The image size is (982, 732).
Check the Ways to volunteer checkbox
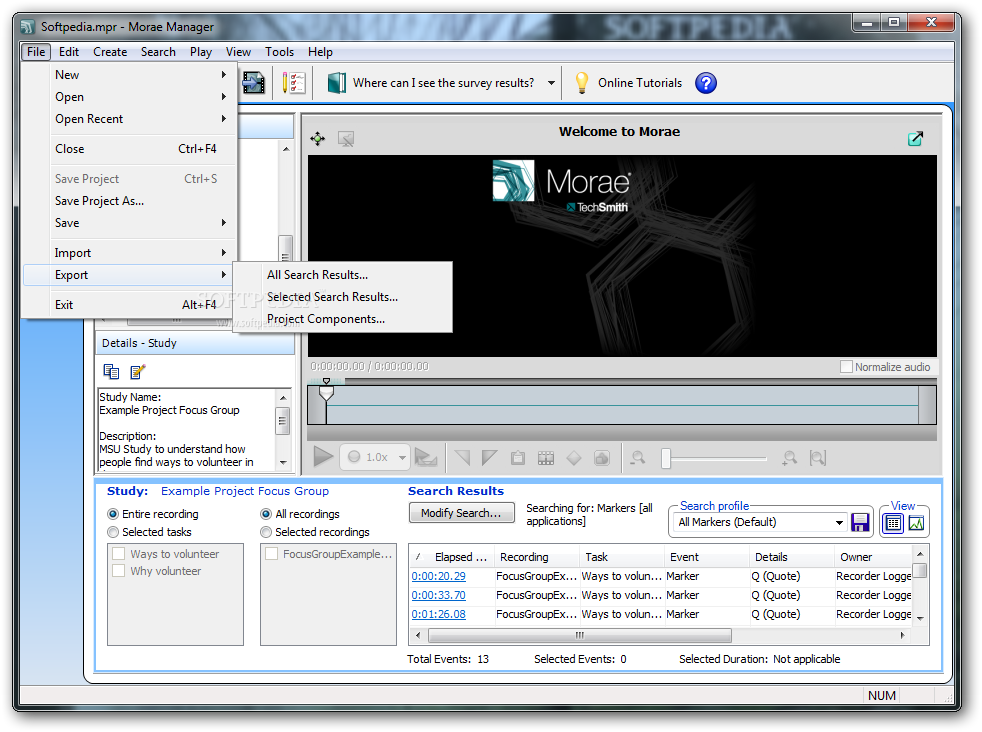coord(118,554)
